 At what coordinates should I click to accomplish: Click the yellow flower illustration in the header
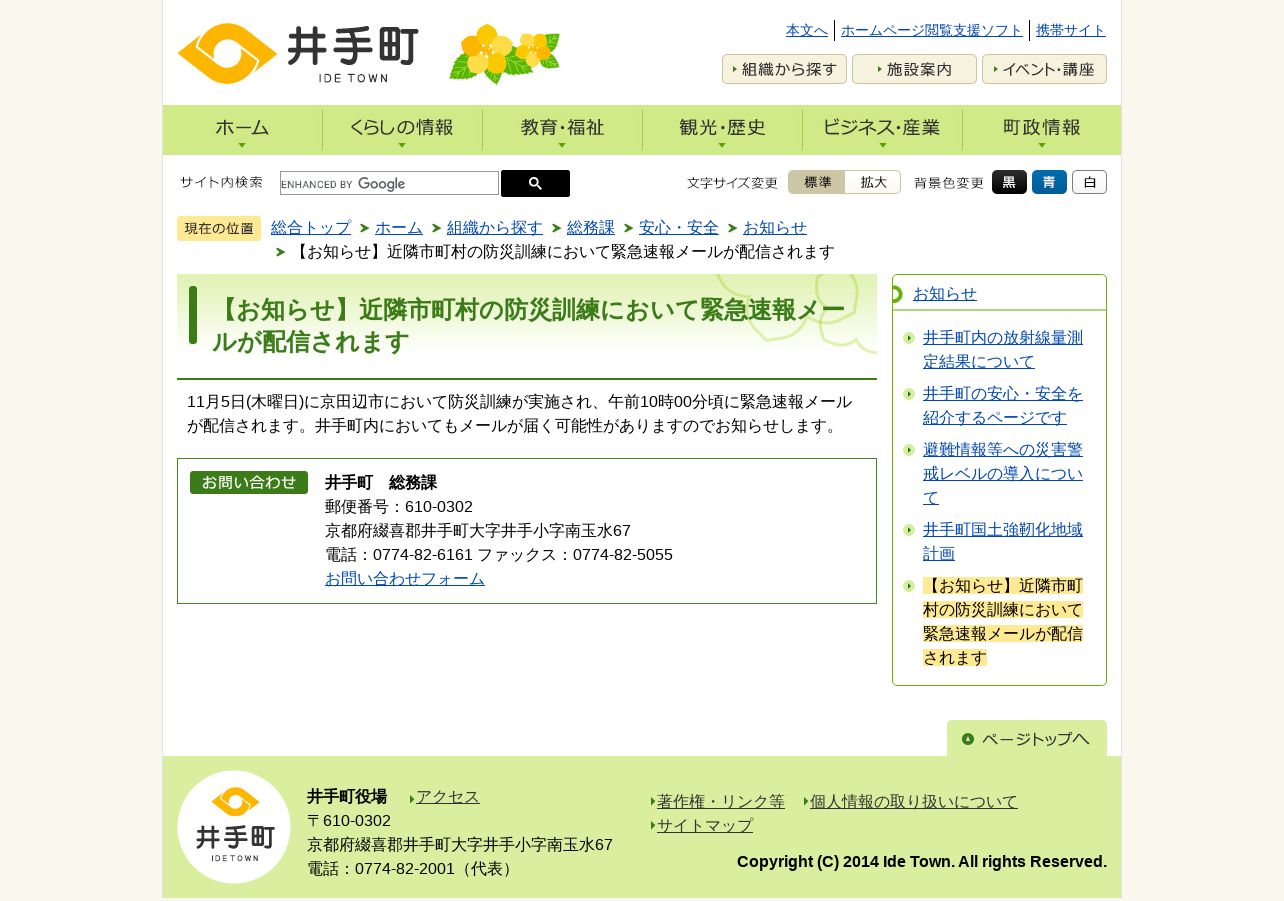[x=504, y=54]
